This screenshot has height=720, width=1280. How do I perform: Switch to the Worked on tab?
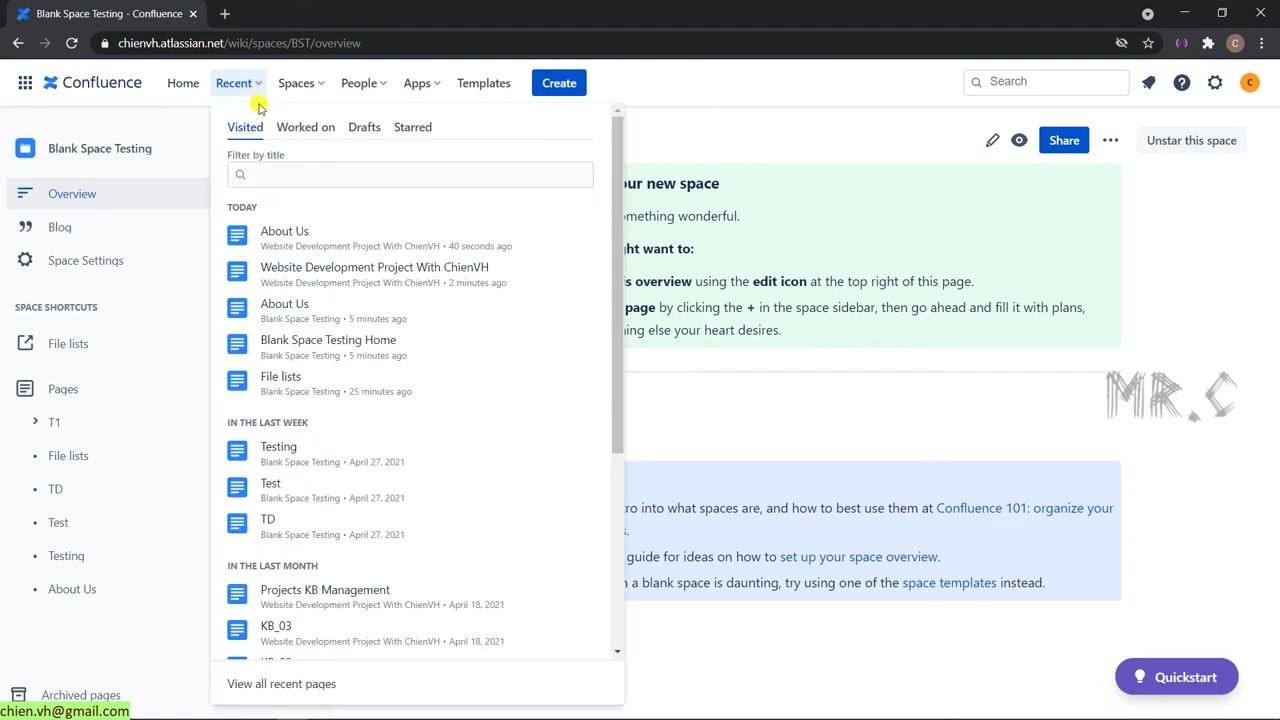[306, 127]
